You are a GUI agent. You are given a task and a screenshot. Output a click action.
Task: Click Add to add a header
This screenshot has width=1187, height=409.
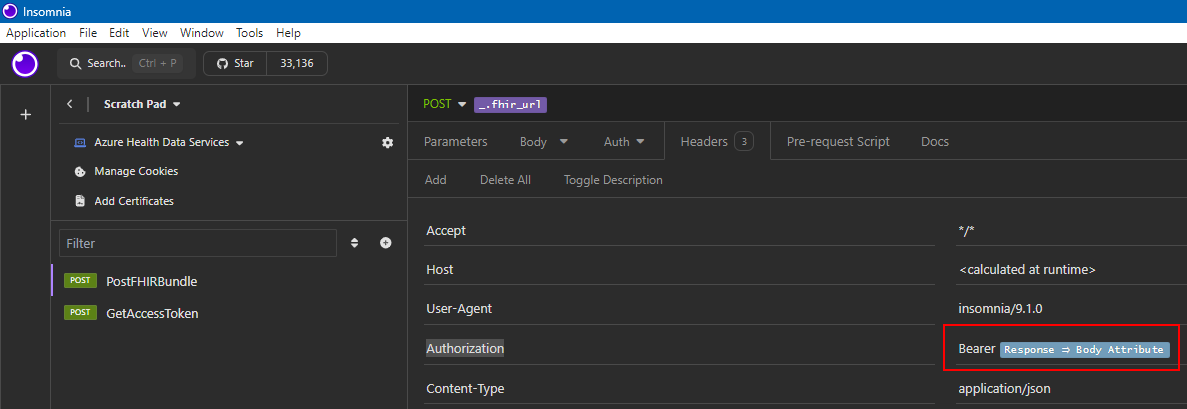tap(435, 180)
